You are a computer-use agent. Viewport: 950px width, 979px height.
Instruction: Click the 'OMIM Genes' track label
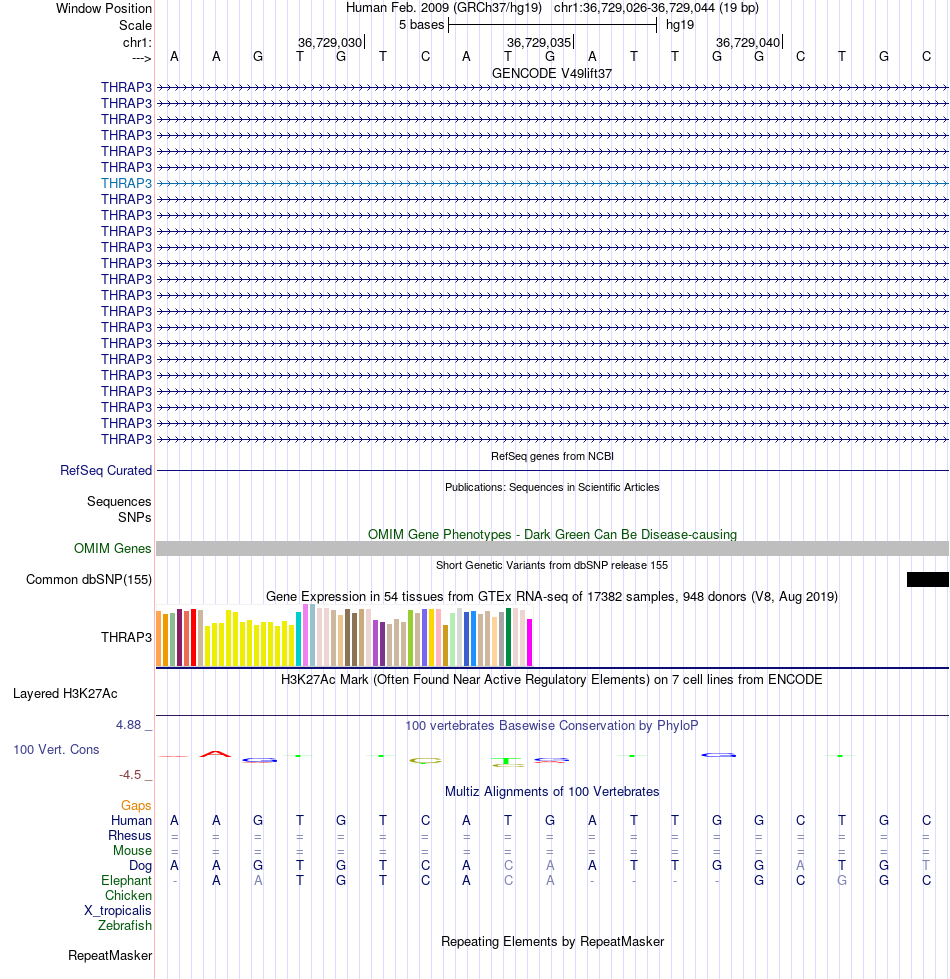(x=112, y=548)
